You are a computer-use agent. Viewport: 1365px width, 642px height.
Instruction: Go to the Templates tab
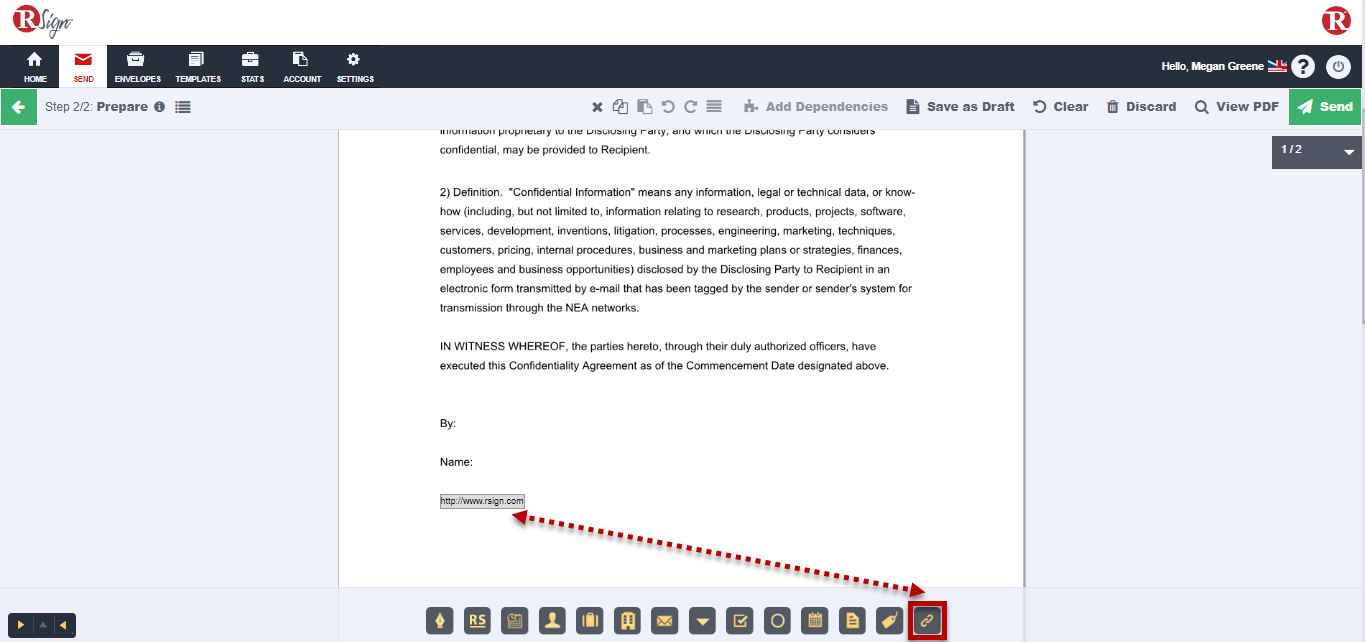tap(197, 67)
